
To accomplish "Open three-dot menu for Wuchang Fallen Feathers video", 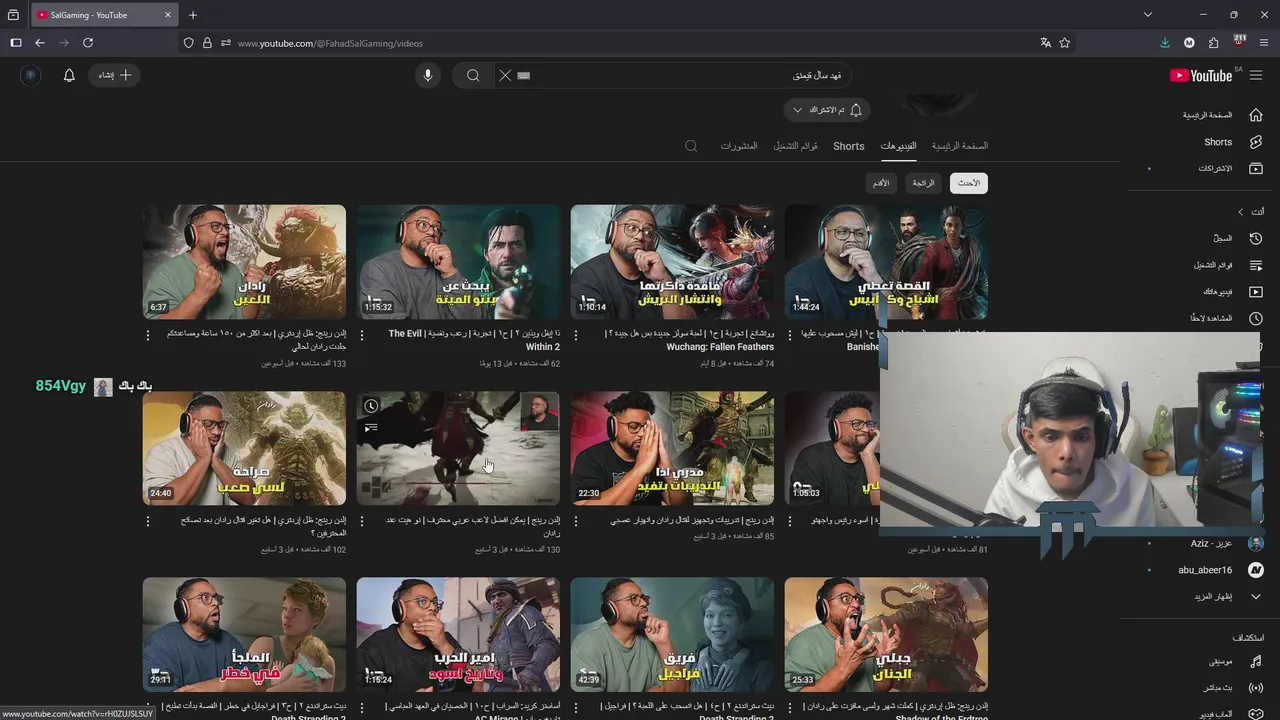I will tap(576, 335).
